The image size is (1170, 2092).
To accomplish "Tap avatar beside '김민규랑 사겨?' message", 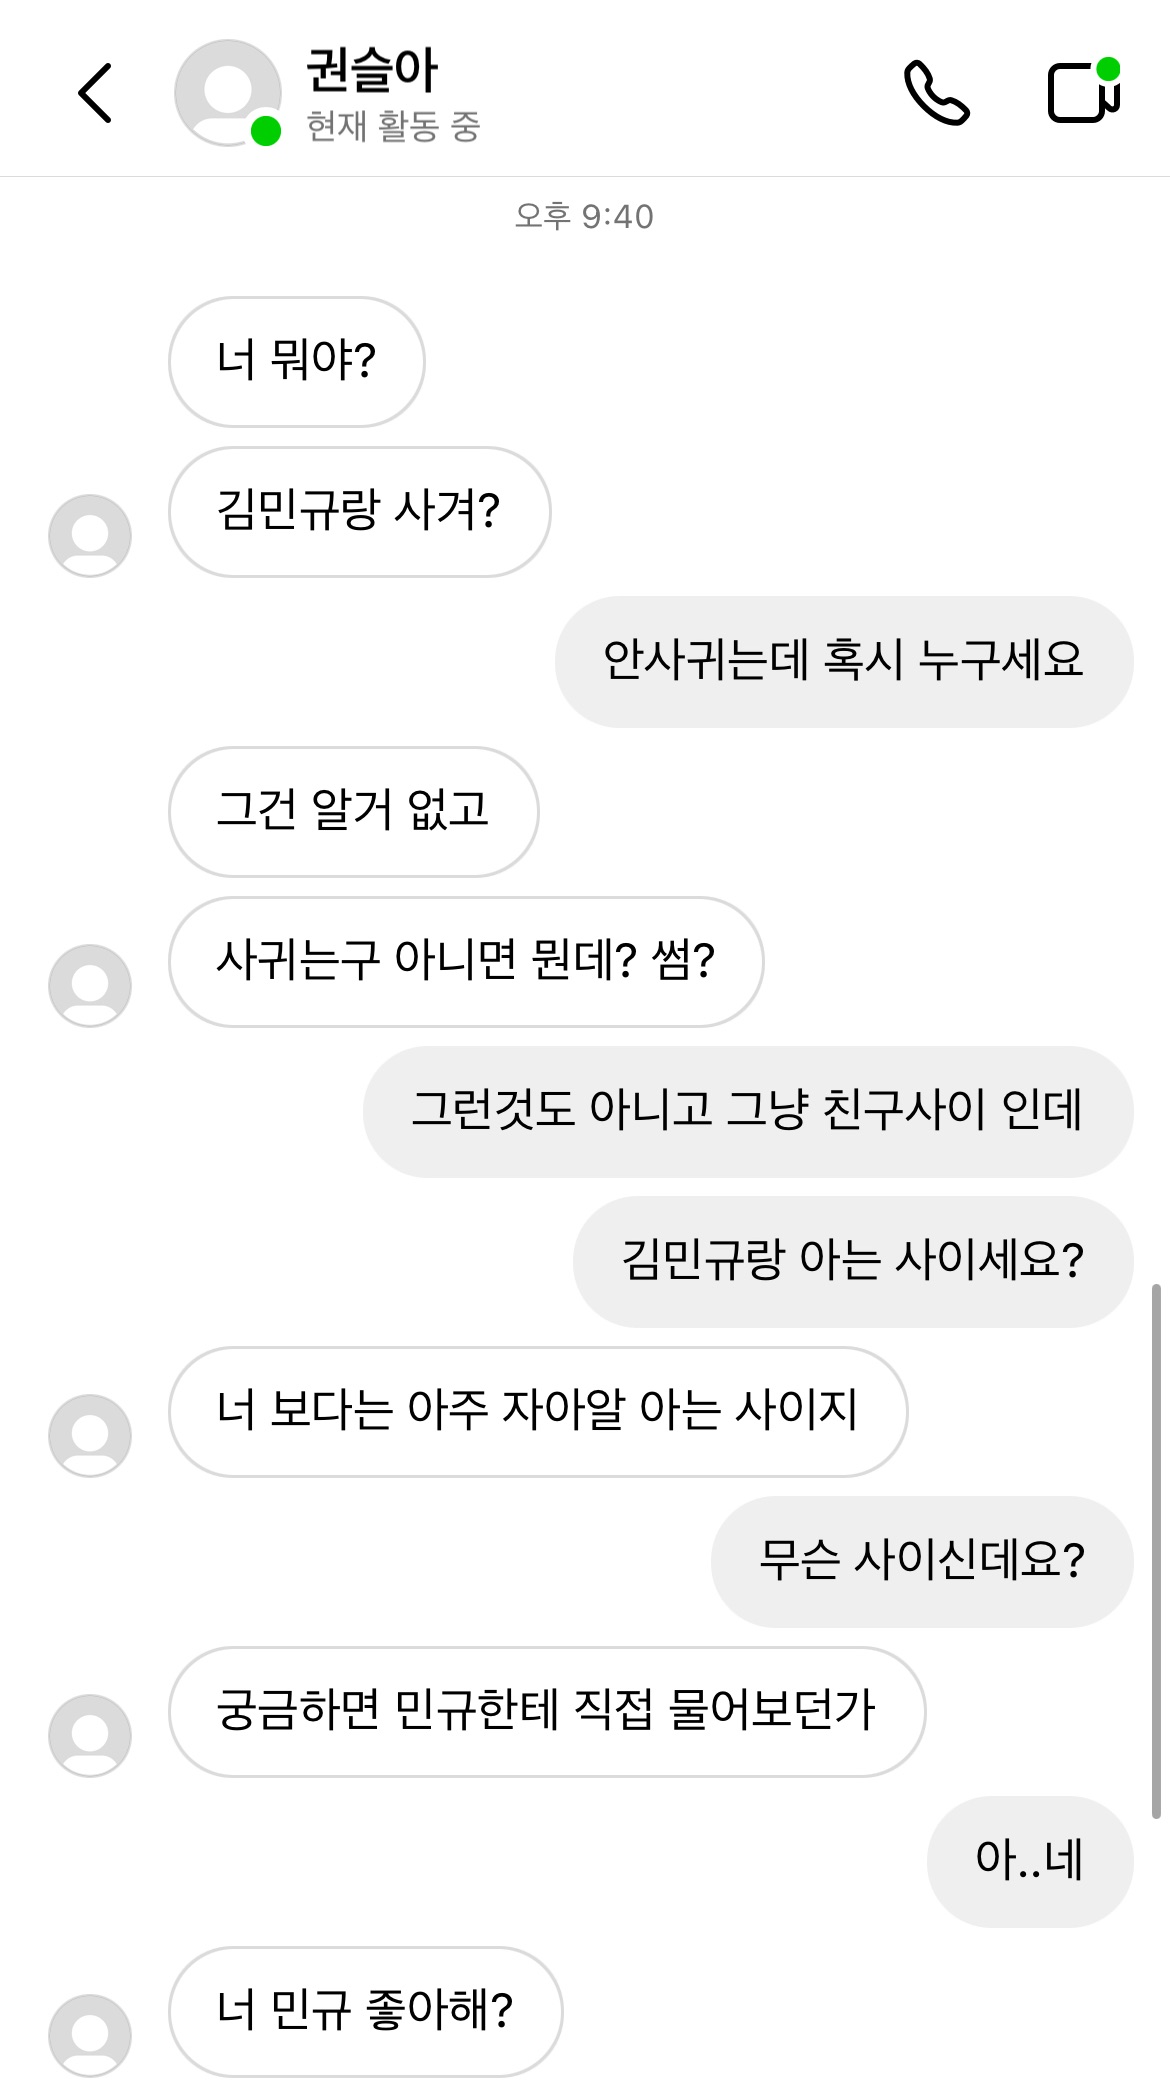I will point(90,535).
